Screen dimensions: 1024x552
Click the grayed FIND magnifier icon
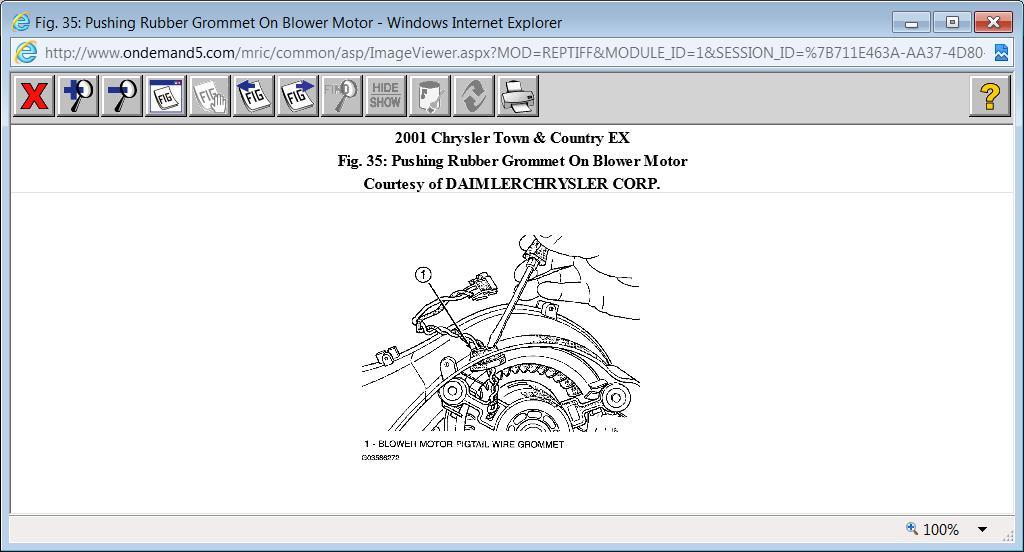click(x=342, y=96)
